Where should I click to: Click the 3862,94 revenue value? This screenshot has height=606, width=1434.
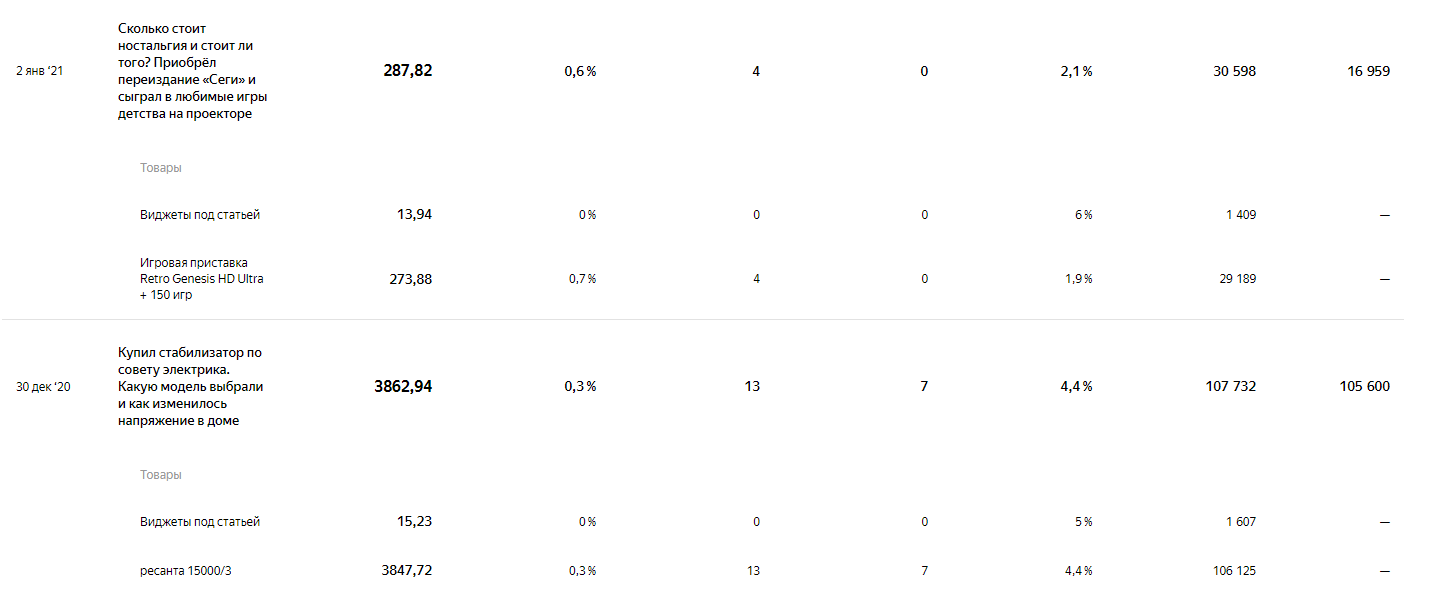[404, 386]
